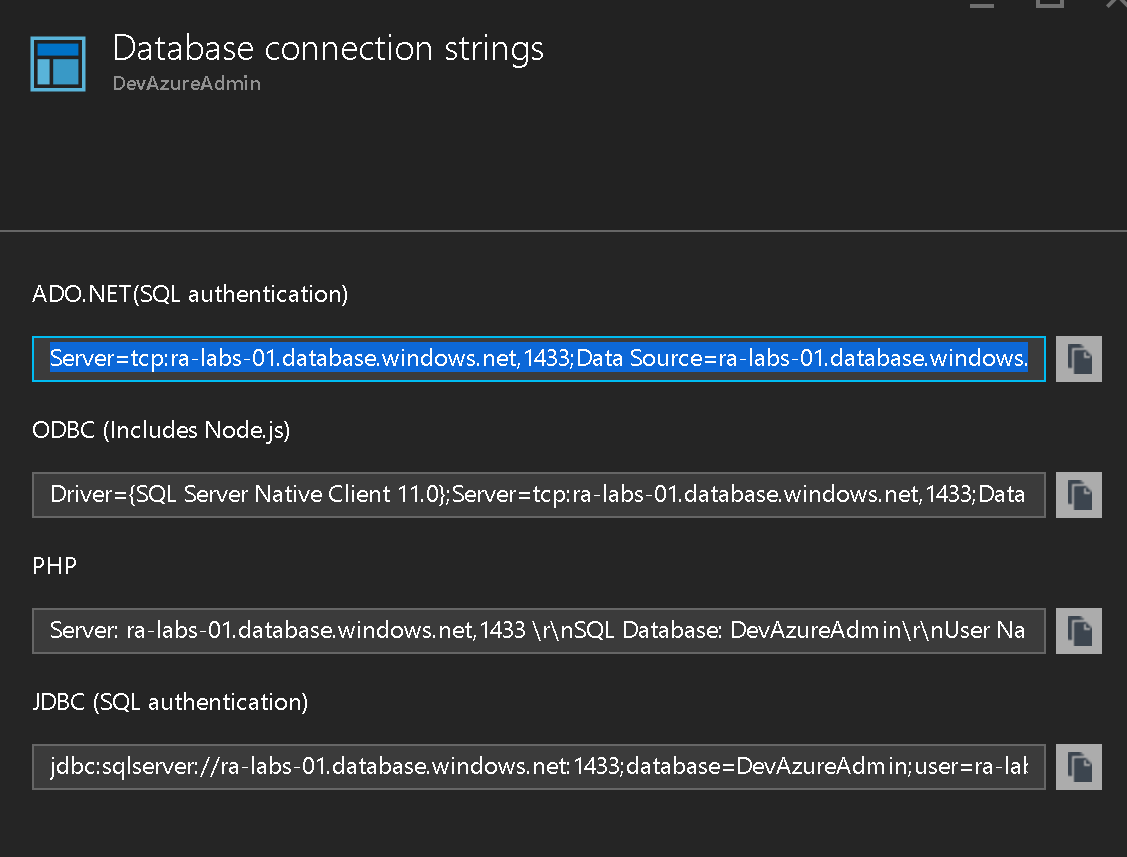1127x857 pixels.
Task: Click the "Database connection strings" title
Action: click(328, 48)
